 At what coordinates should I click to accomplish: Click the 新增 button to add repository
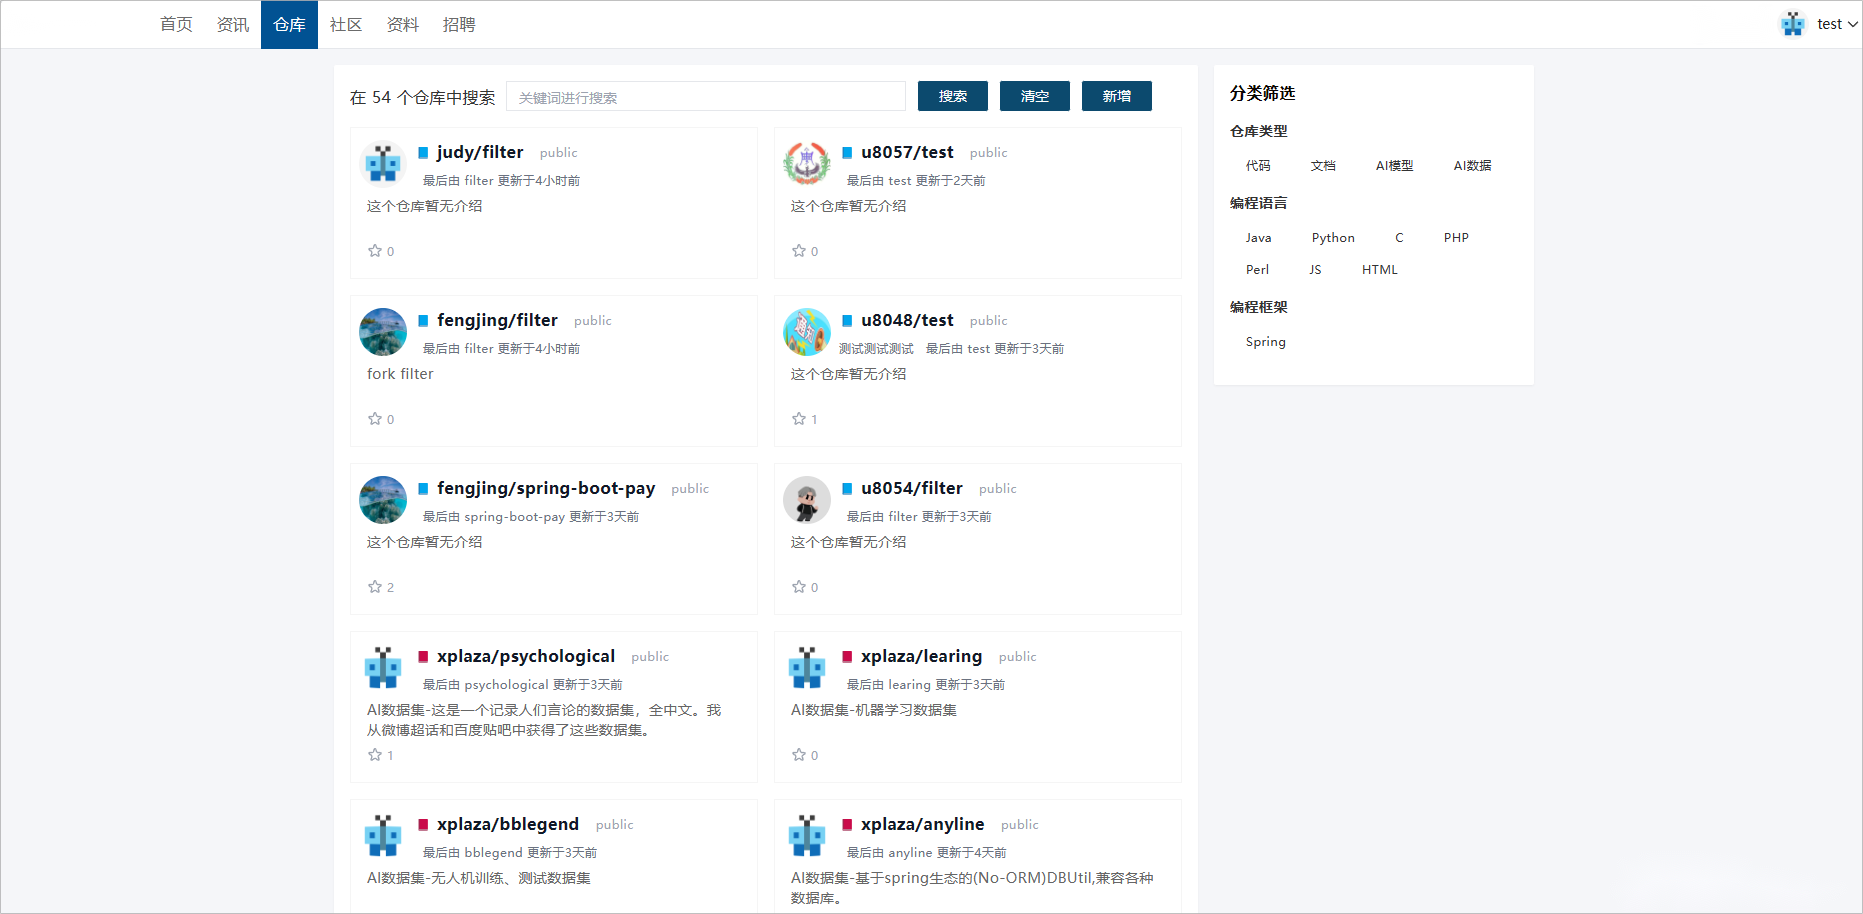[1116, 96]
